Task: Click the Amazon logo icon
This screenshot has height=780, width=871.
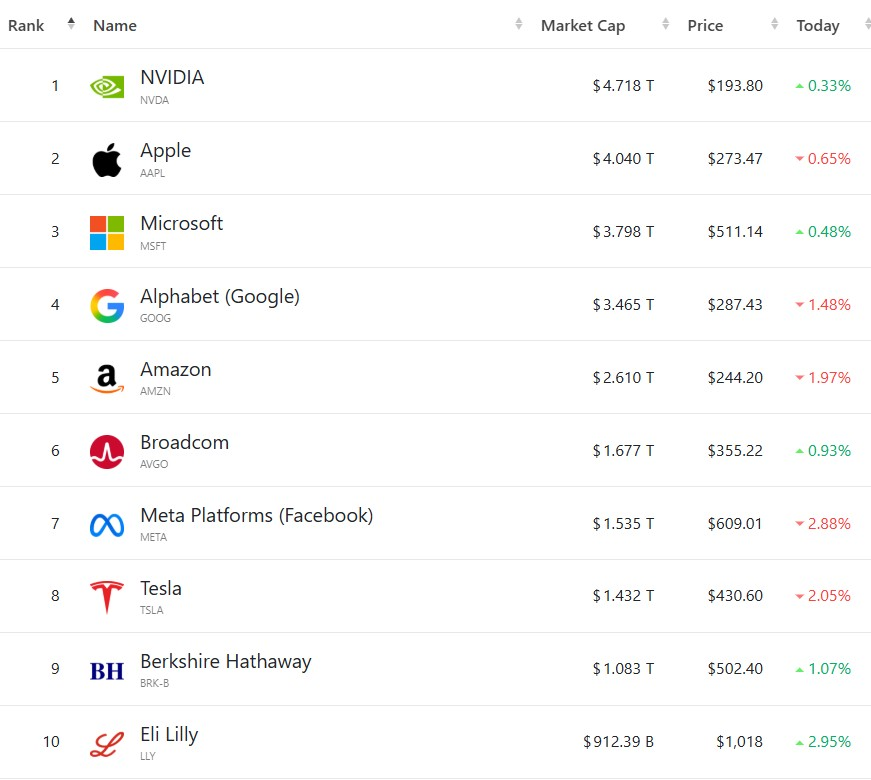Action: (107, 378)
